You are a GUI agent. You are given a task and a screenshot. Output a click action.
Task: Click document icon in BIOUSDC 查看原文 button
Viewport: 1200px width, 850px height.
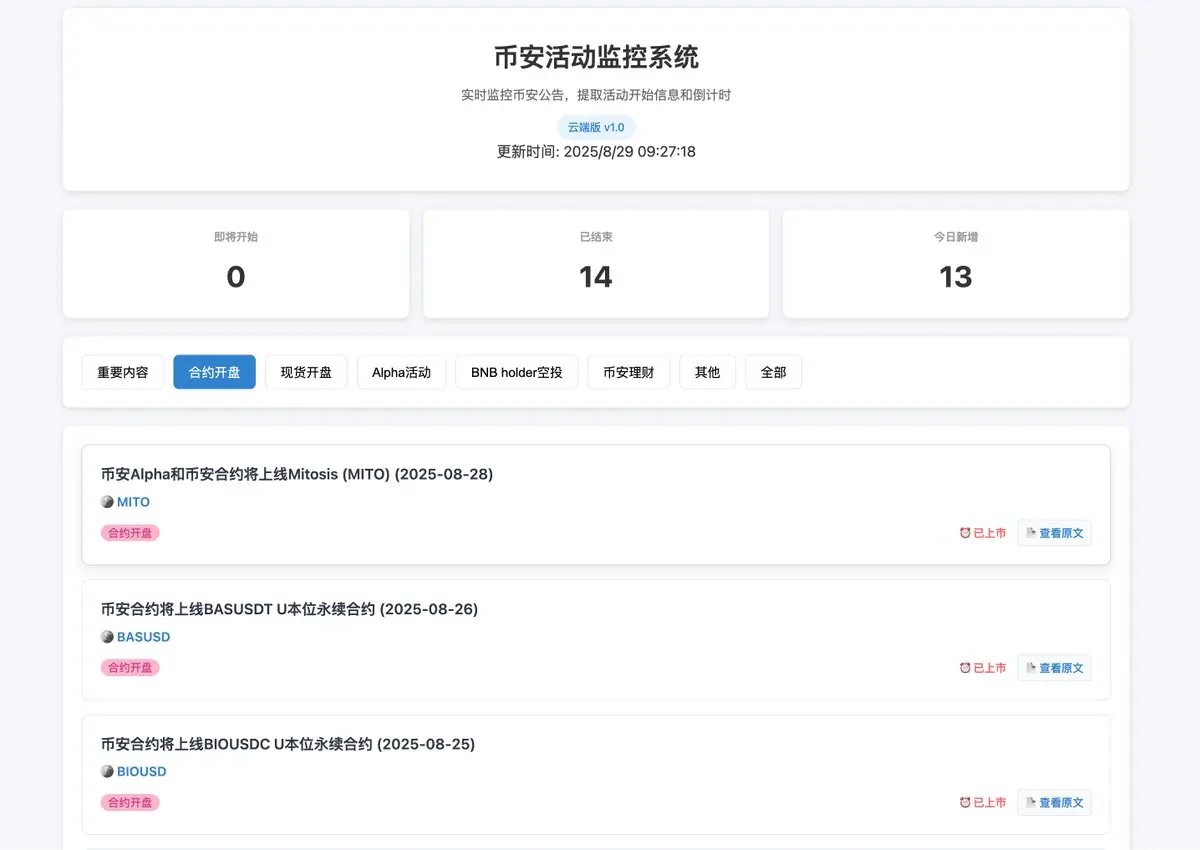tap(1031, 803)
